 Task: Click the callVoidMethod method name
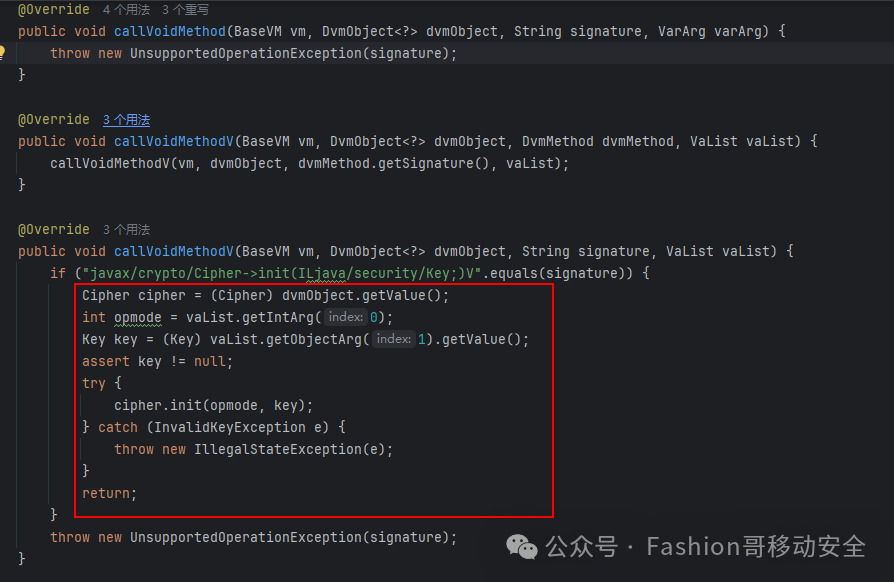[170, 31]
